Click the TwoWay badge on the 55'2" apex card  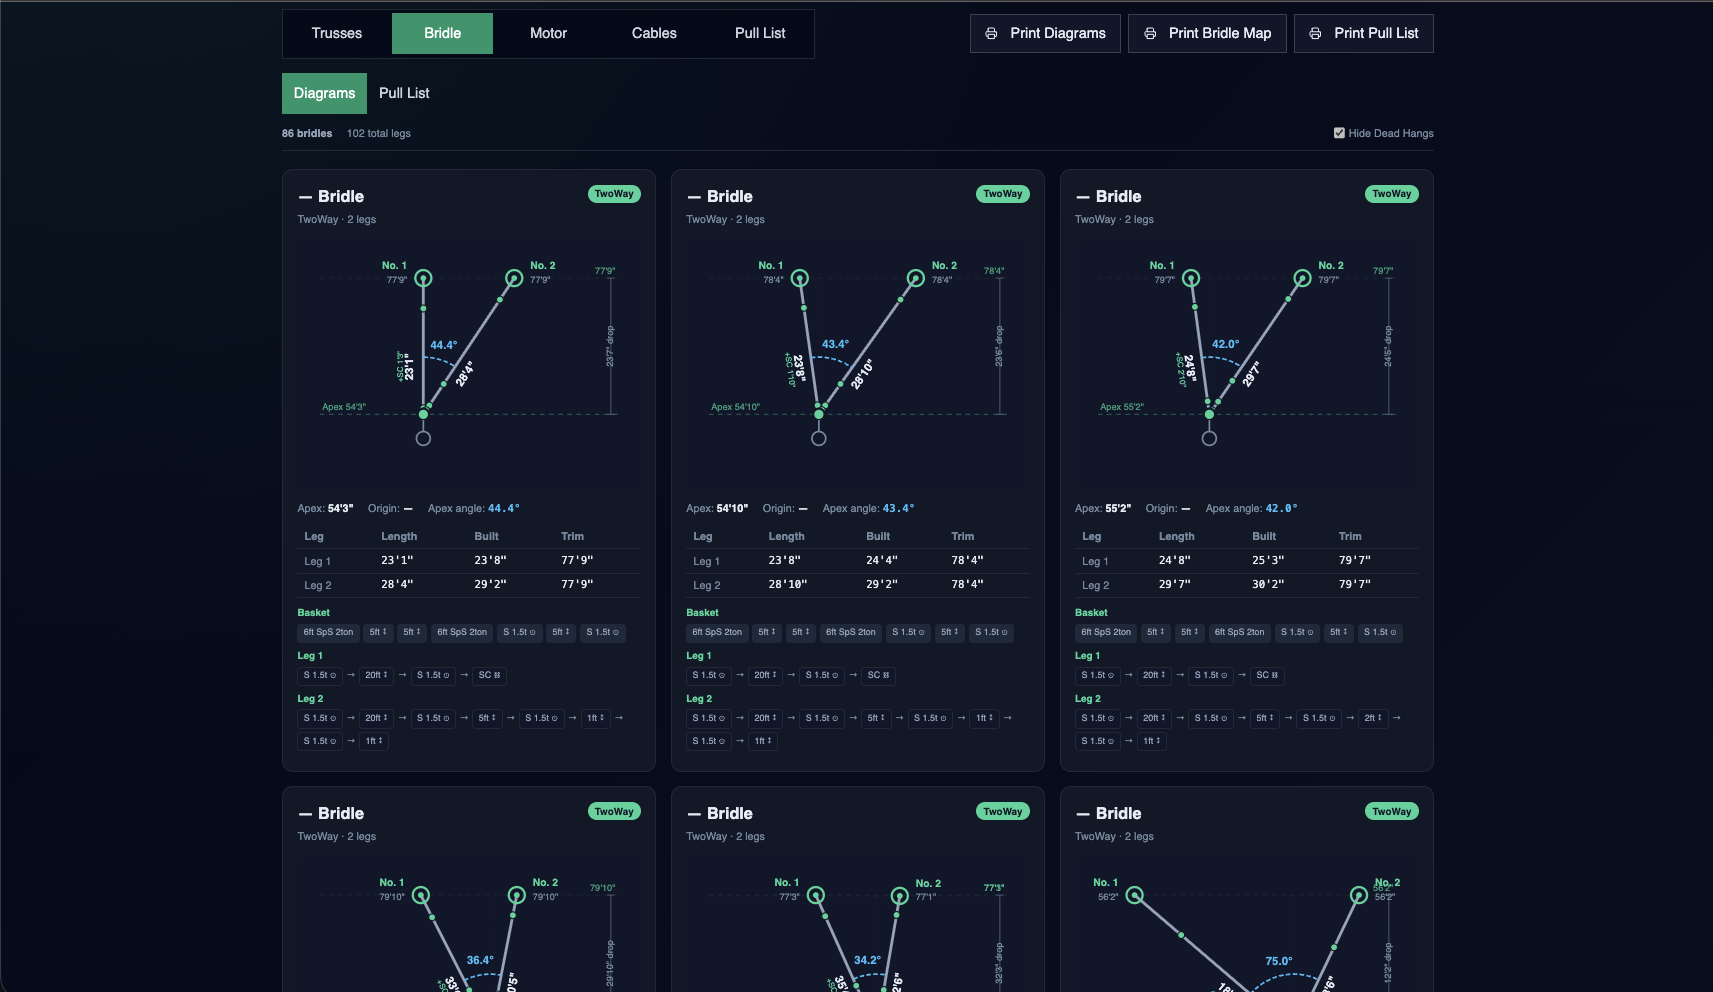tap(1392, 194)
